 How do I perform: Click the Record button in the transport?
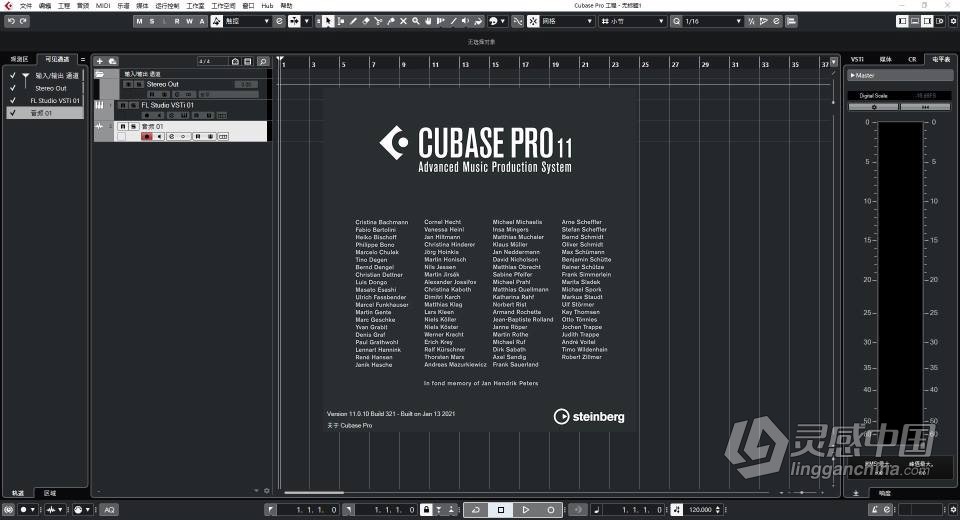(550, 510)
